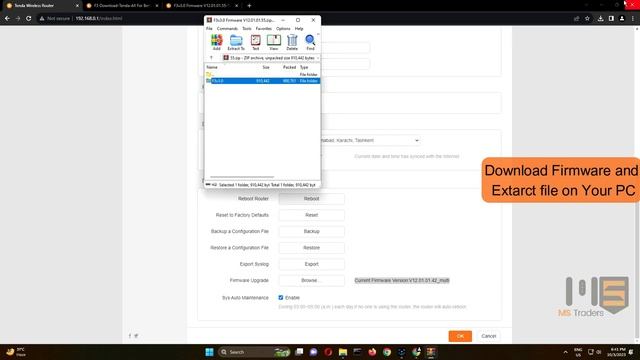Go up one folder level in WinRAR
The image size is (640, 360).
pos(211,58)
